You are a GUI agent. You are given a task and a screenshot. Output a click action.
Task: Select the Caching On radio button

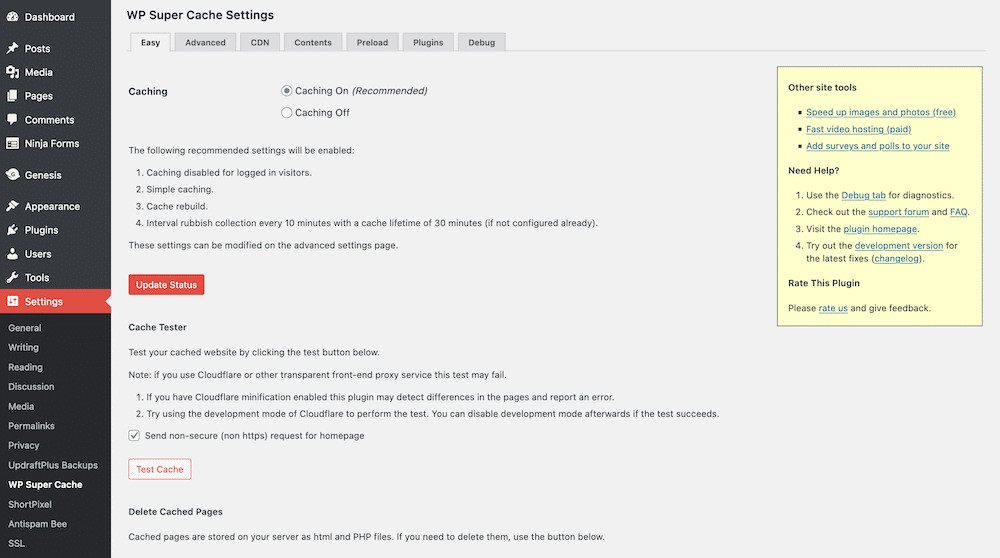coord(287,91)
